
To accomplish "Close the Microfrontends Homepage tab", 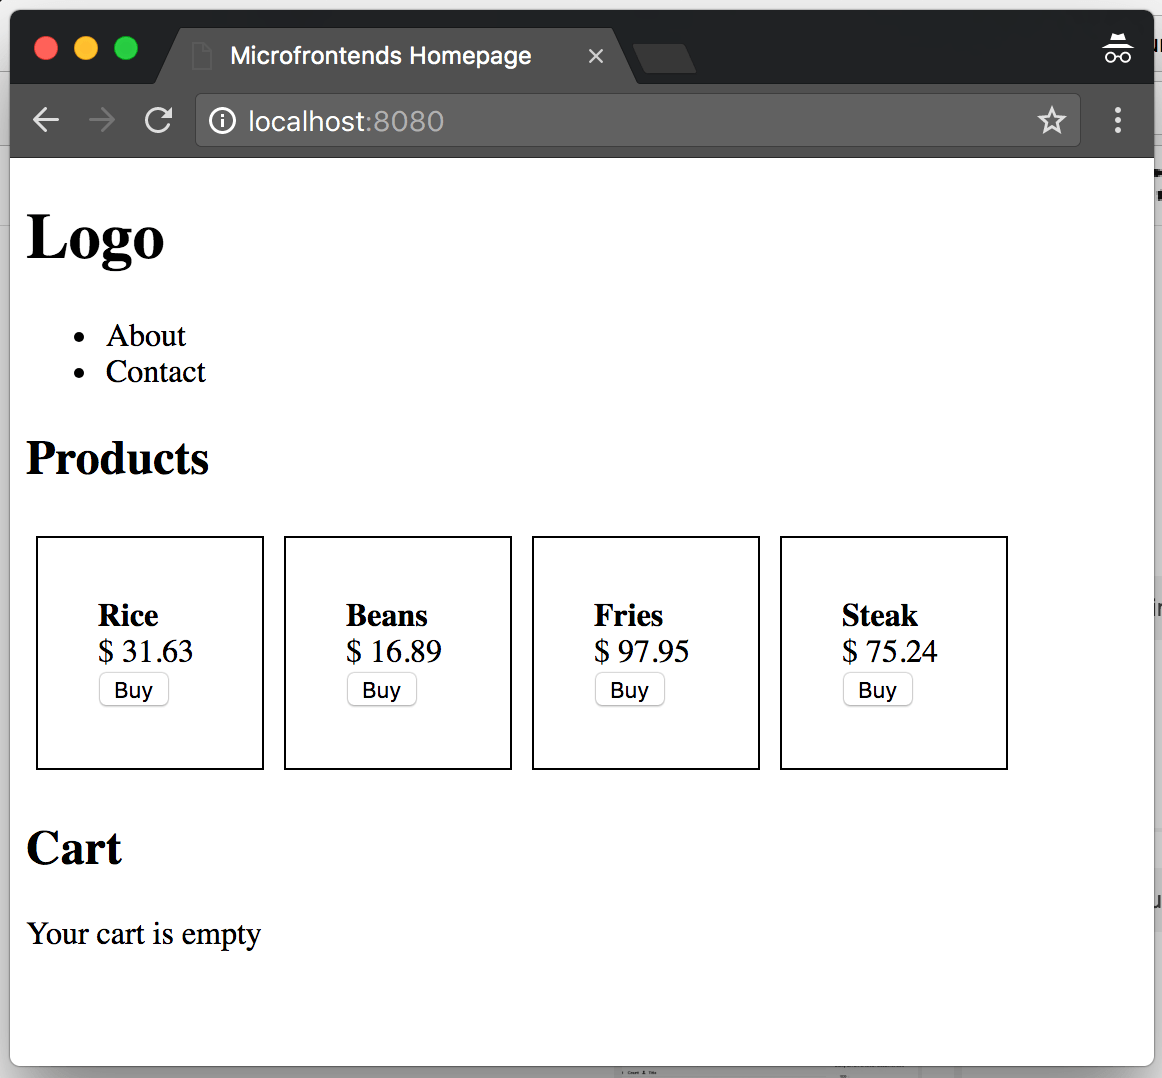I will click(596, 56).
